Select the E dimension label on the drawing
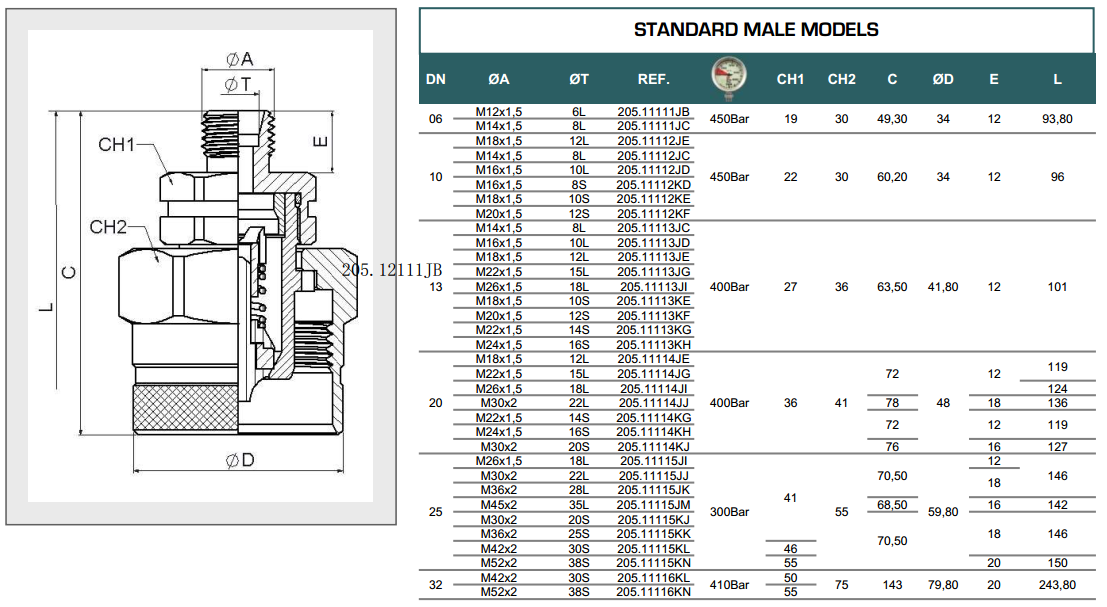The image size is (1107, 607). [320, 141]
